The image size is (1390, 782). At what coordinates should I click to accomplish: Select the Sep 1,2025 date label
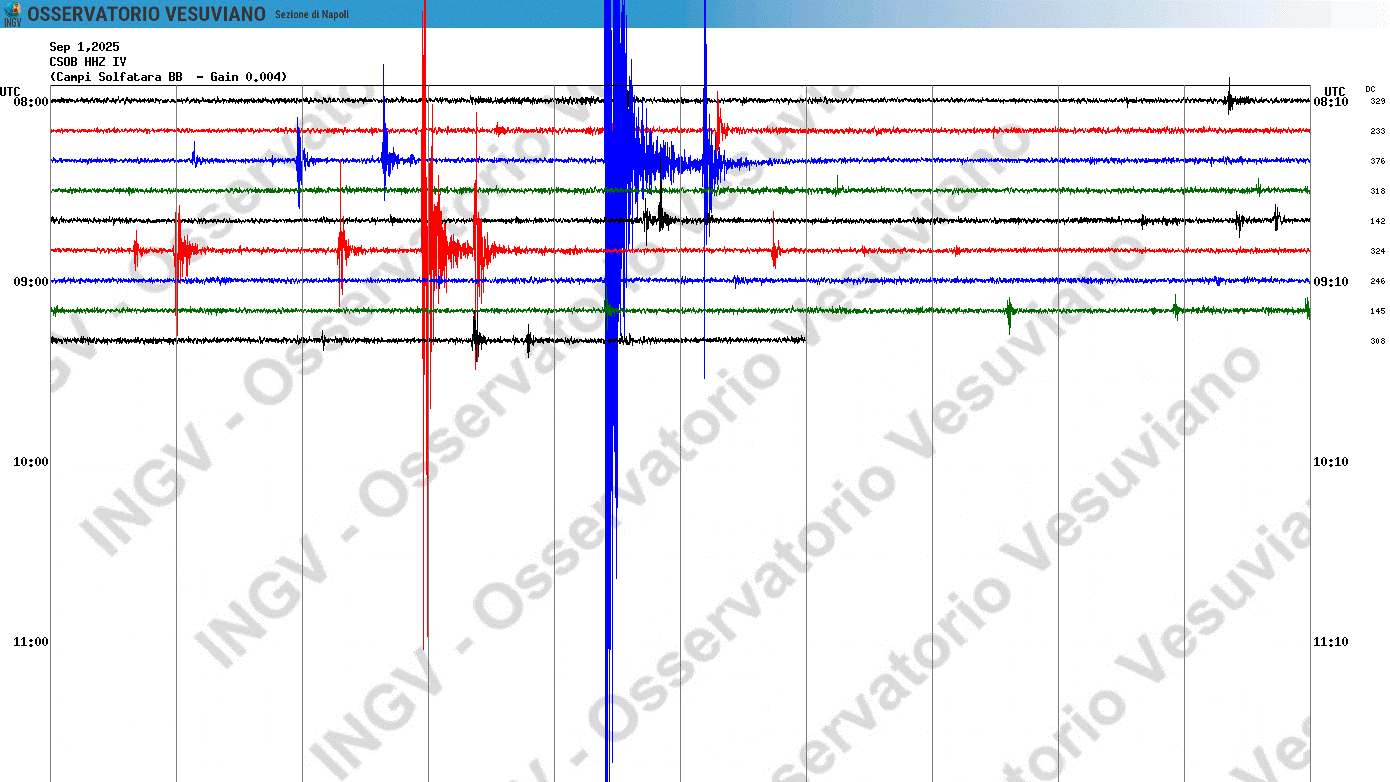coord(84,47)
